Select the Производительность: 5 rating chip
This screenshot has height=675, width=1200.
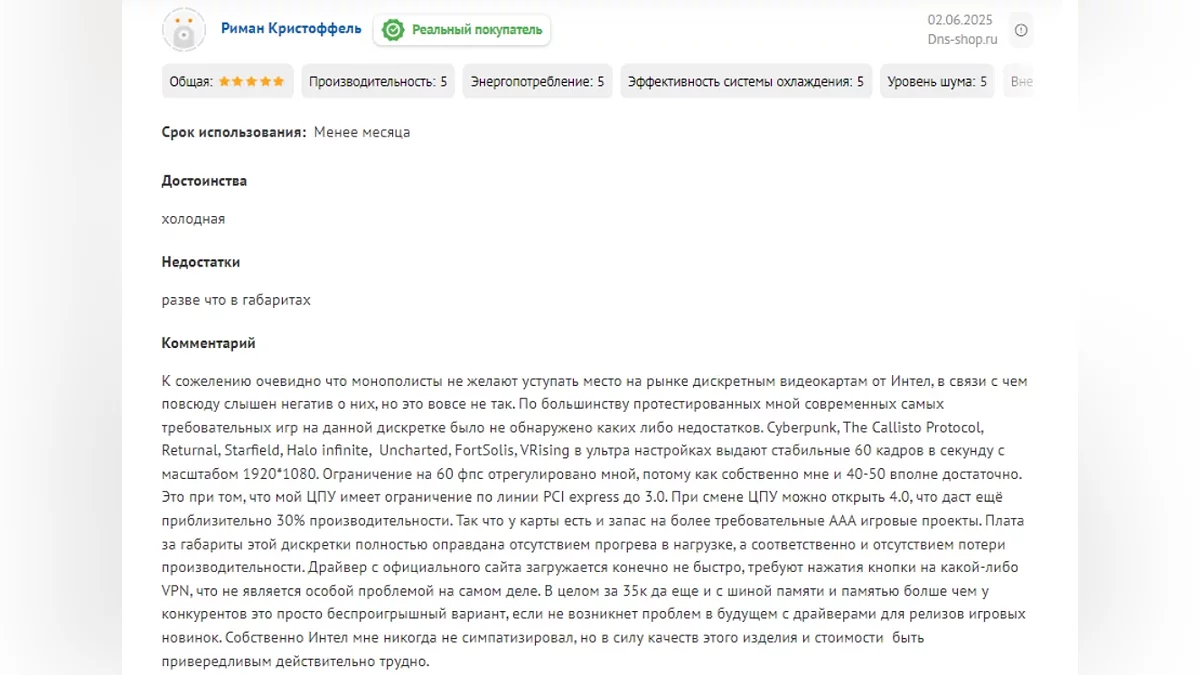click(x=378, y=82)
